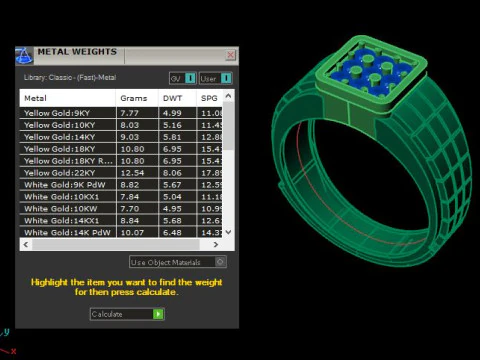Click the 7.77 grams value
Image resolution: width=480 pixels, height=360 pixels.
129,113
